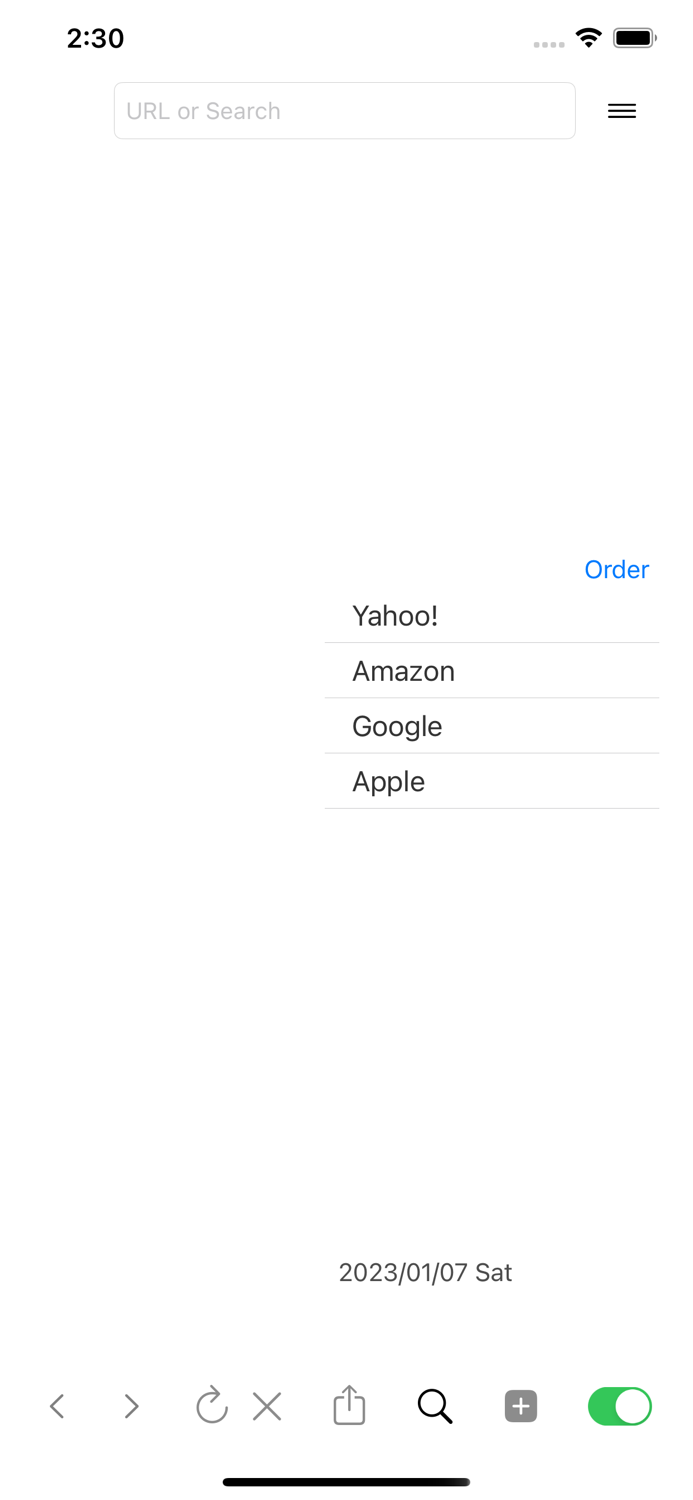Screen dimensions: 693x1500
Task: Tap the Wi-Fi indicator in status bar
Action: pos(588,37)
